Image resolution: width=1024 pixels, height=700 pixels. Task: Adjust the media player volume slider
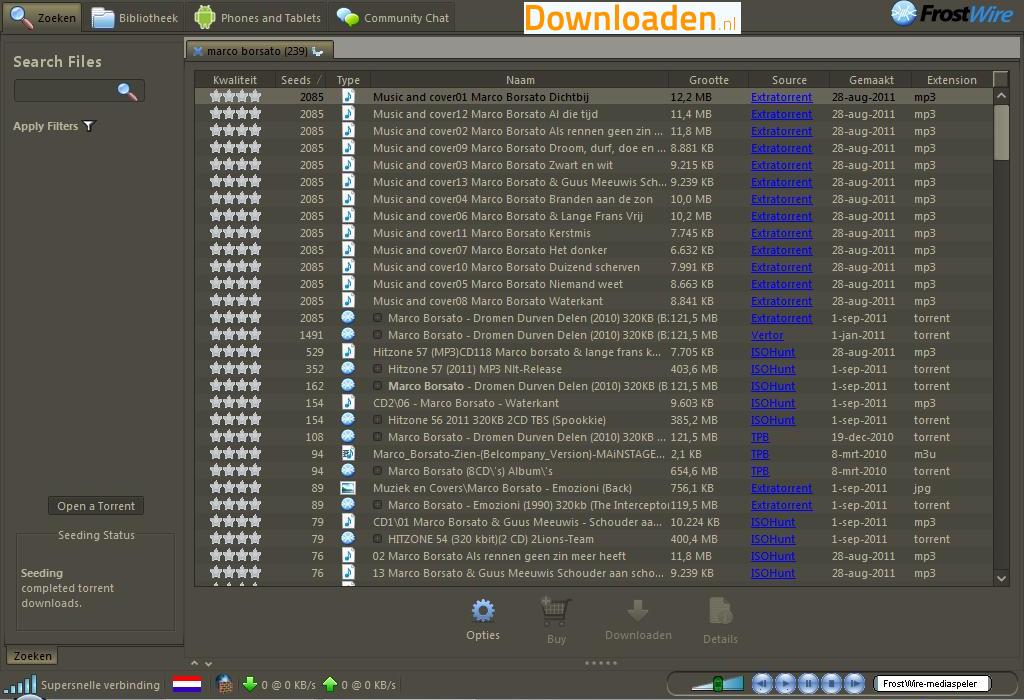pos(717,684)
